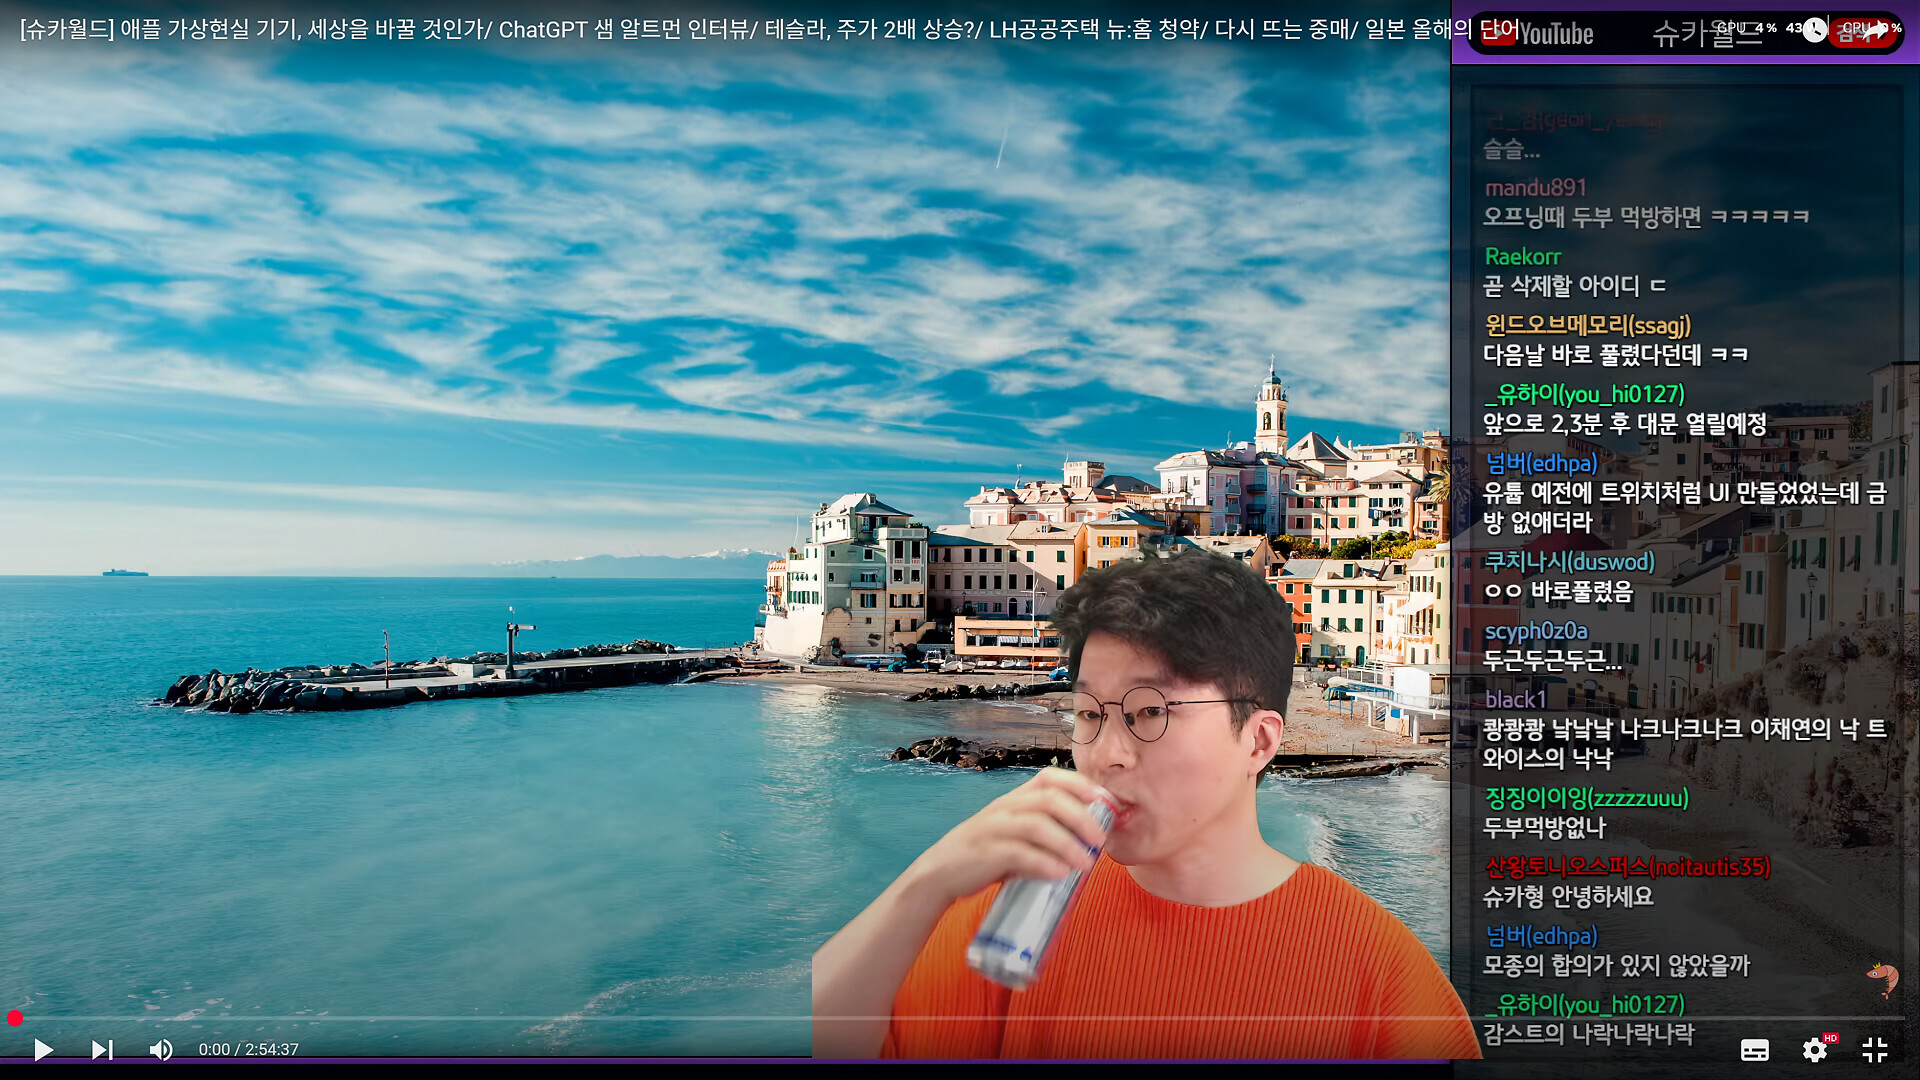
Task: Open the settings gear menu
Action: coord(1814,1050)
